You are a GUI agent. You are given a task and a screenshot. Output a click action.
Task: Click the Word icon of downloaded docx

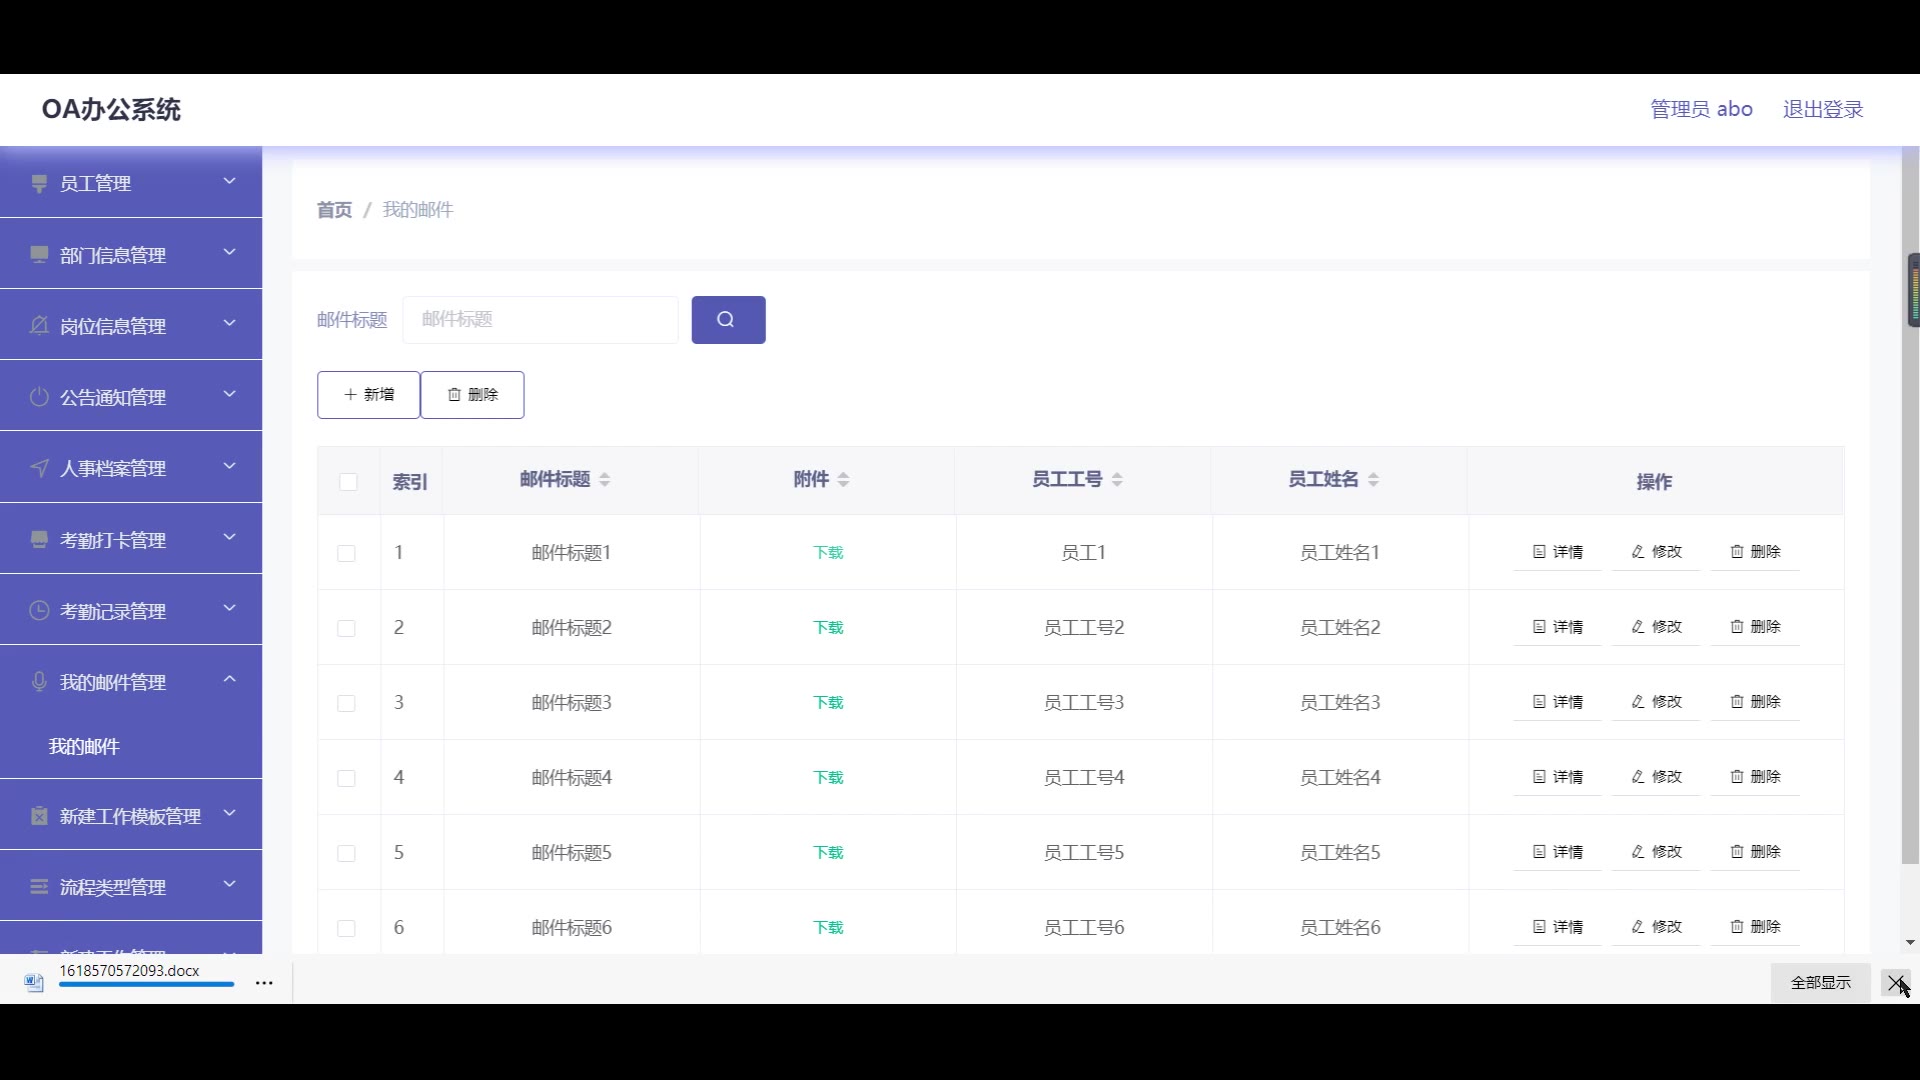point(34,983)
